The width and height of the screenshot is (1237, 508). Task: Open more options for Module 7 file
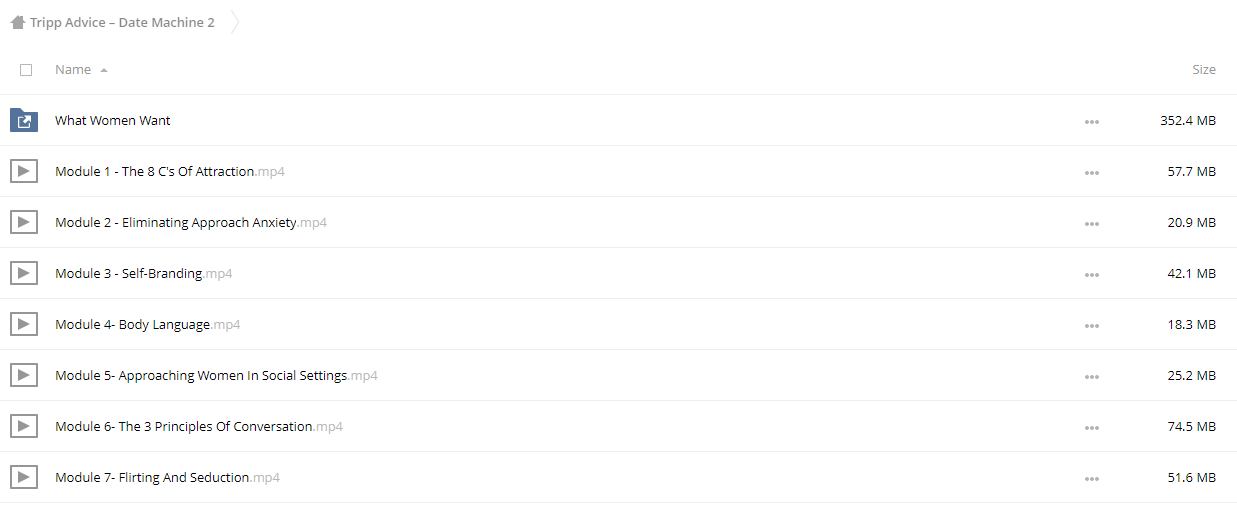(x=1091, y=479)
